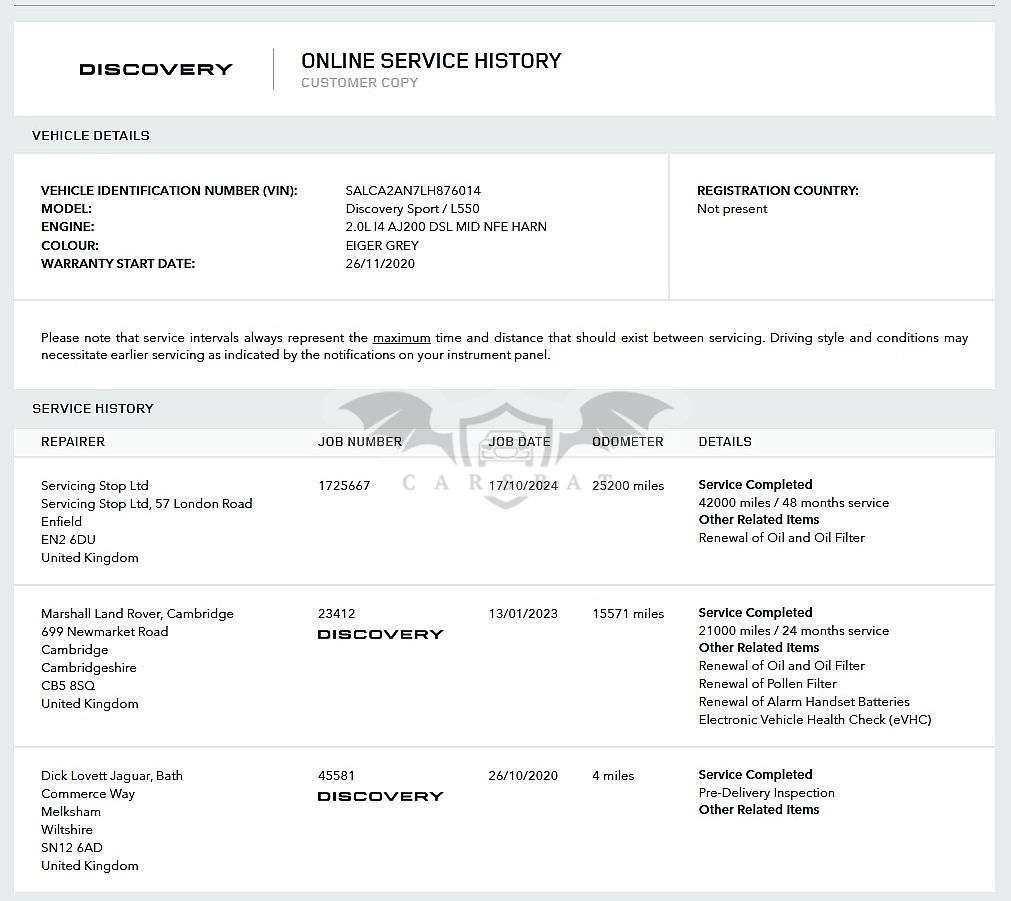Click the Pre-Delivery Inspection detail
Screen dimensions: 1011x901
coord(767,793)
